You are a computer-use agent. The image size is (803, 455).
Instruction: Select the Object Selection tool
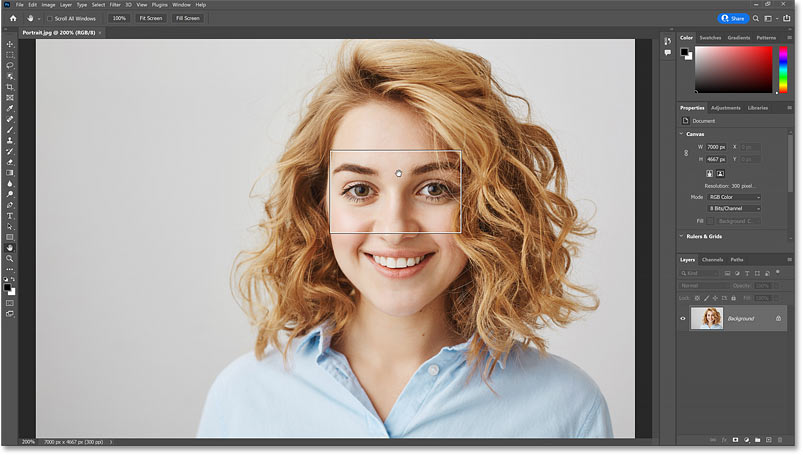point(10,76)
